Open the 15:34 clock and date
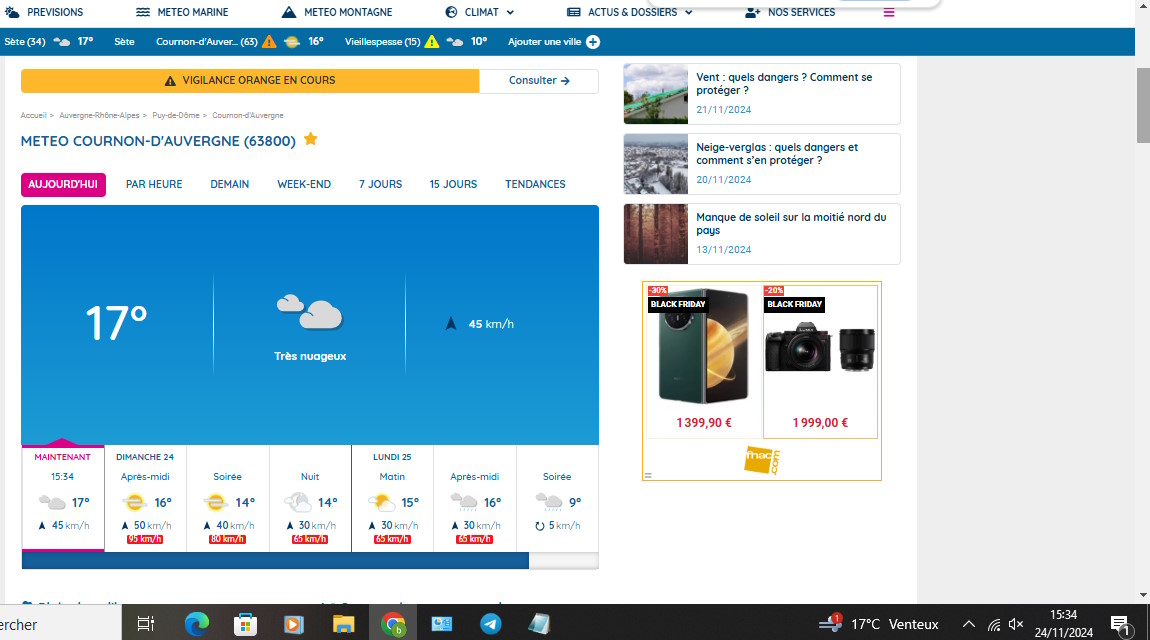Viewport: 1150px width, 640px height. pos(1063,623)
